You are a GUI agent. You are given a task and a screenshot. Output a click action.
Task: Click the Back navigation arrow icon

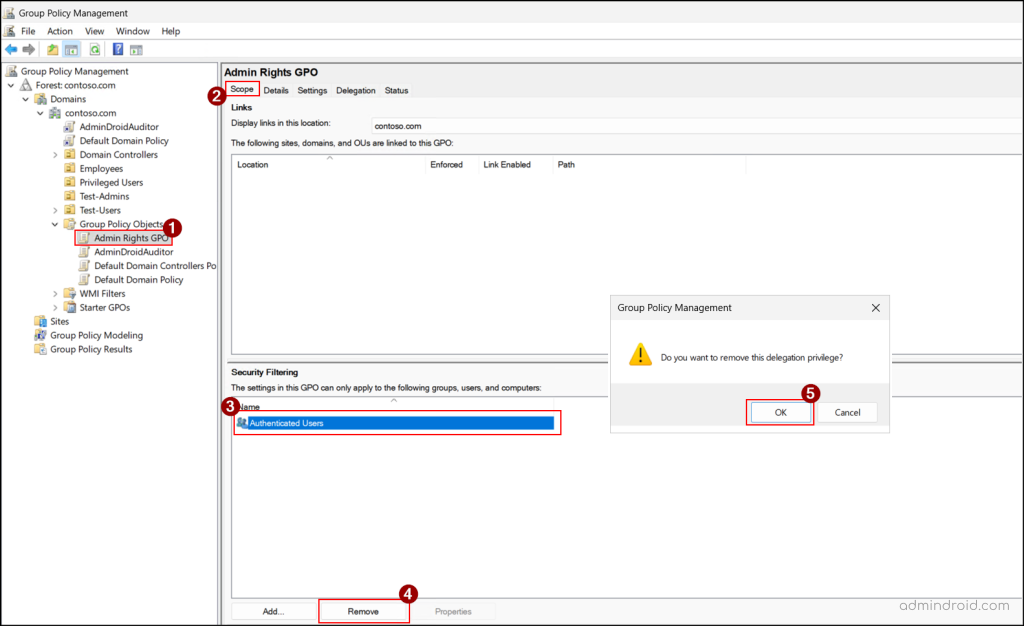click(x=11, y=49)
